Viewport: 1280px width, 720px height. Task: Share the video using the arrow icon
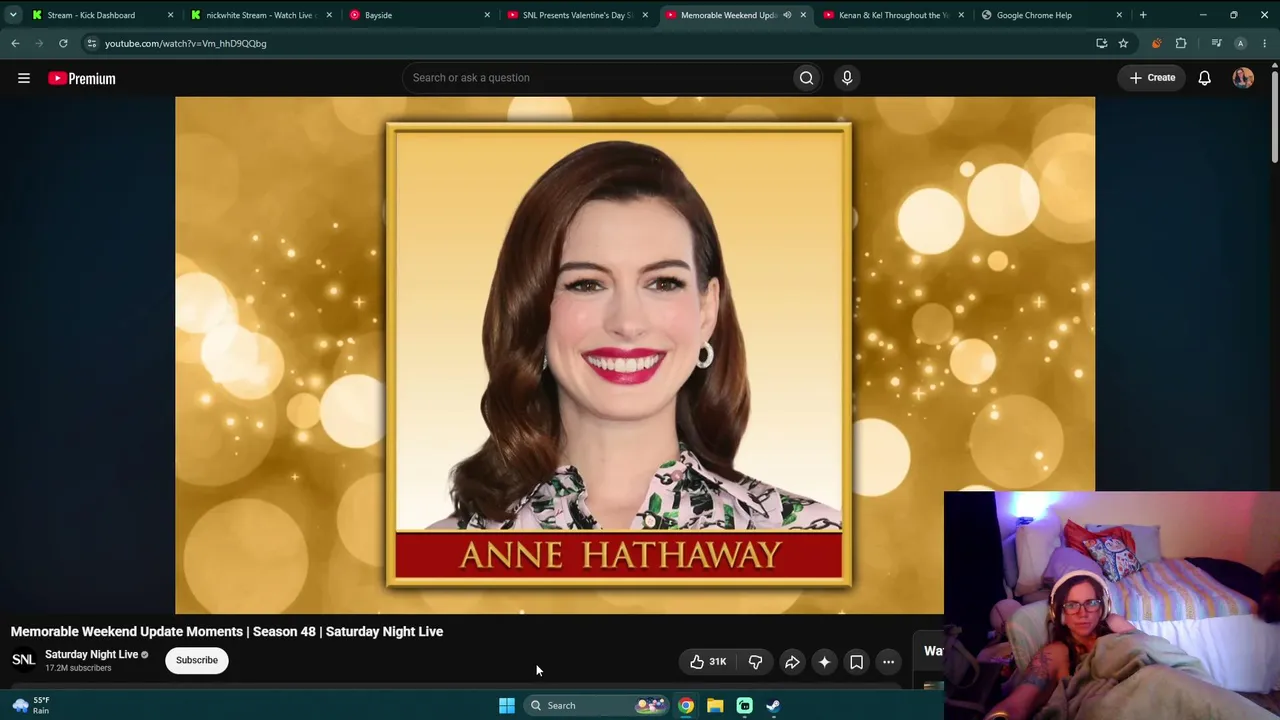pyautogui.click(x=792, y=661)
